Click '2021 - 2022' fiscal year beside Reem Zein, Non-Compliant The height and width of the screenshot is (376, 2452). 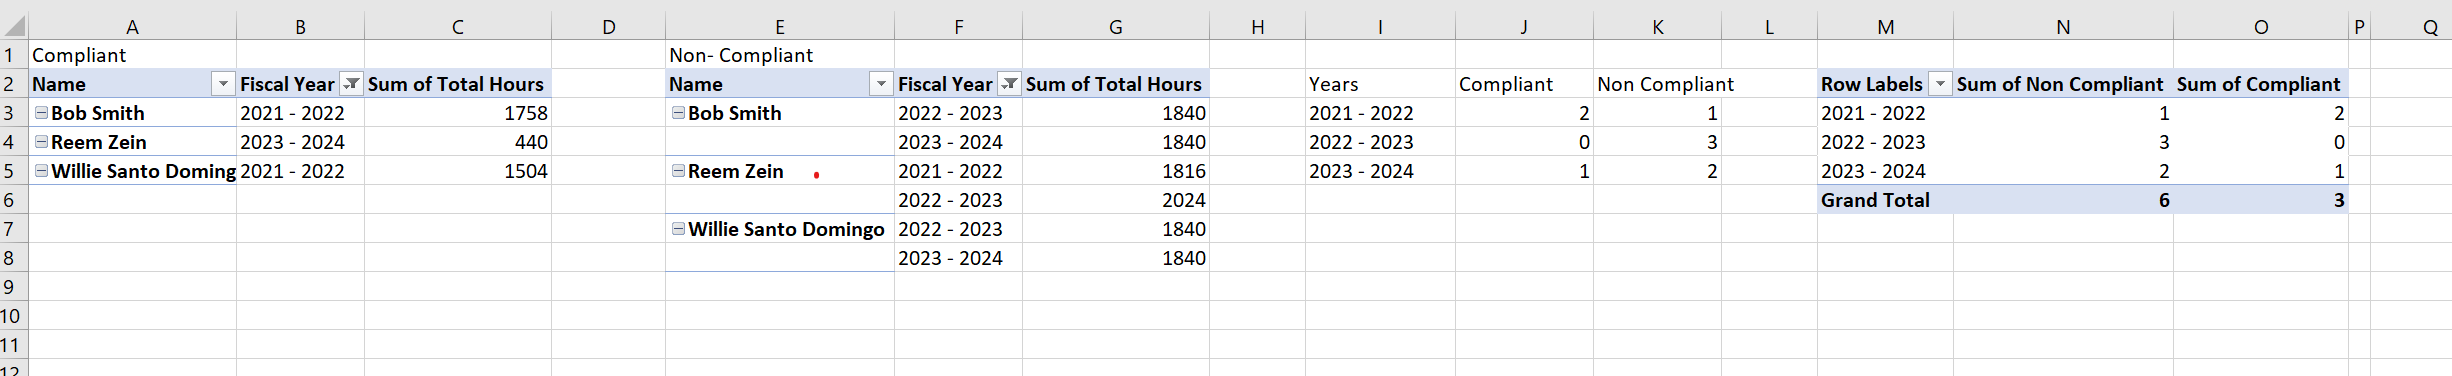959,171
